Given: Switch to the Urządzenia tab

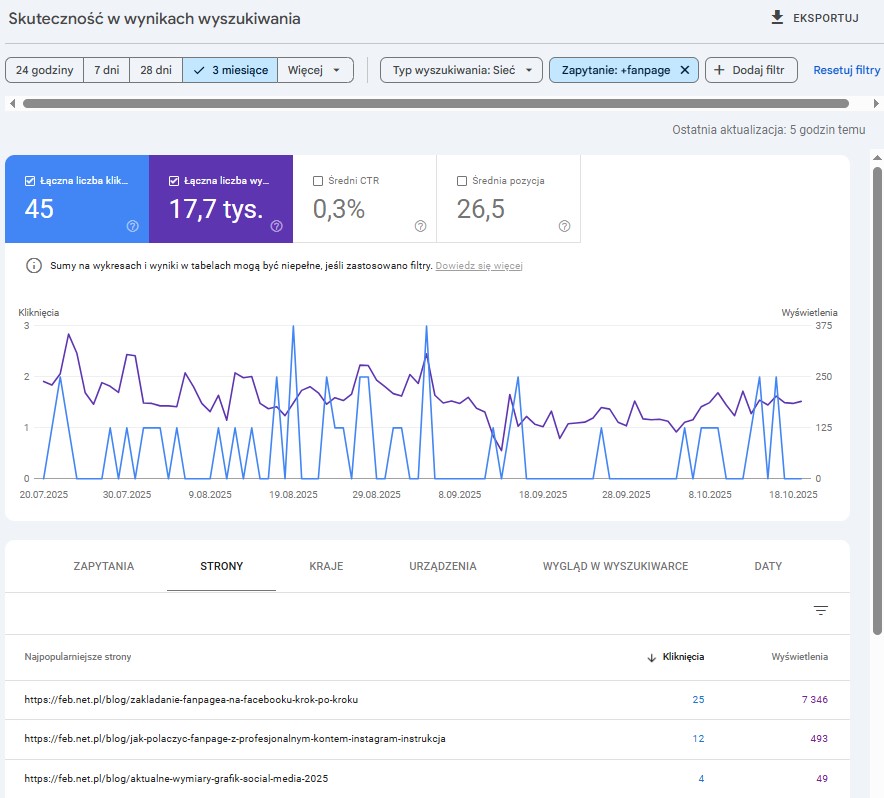Looking at the screenshot, I should (x=443, y=566).
